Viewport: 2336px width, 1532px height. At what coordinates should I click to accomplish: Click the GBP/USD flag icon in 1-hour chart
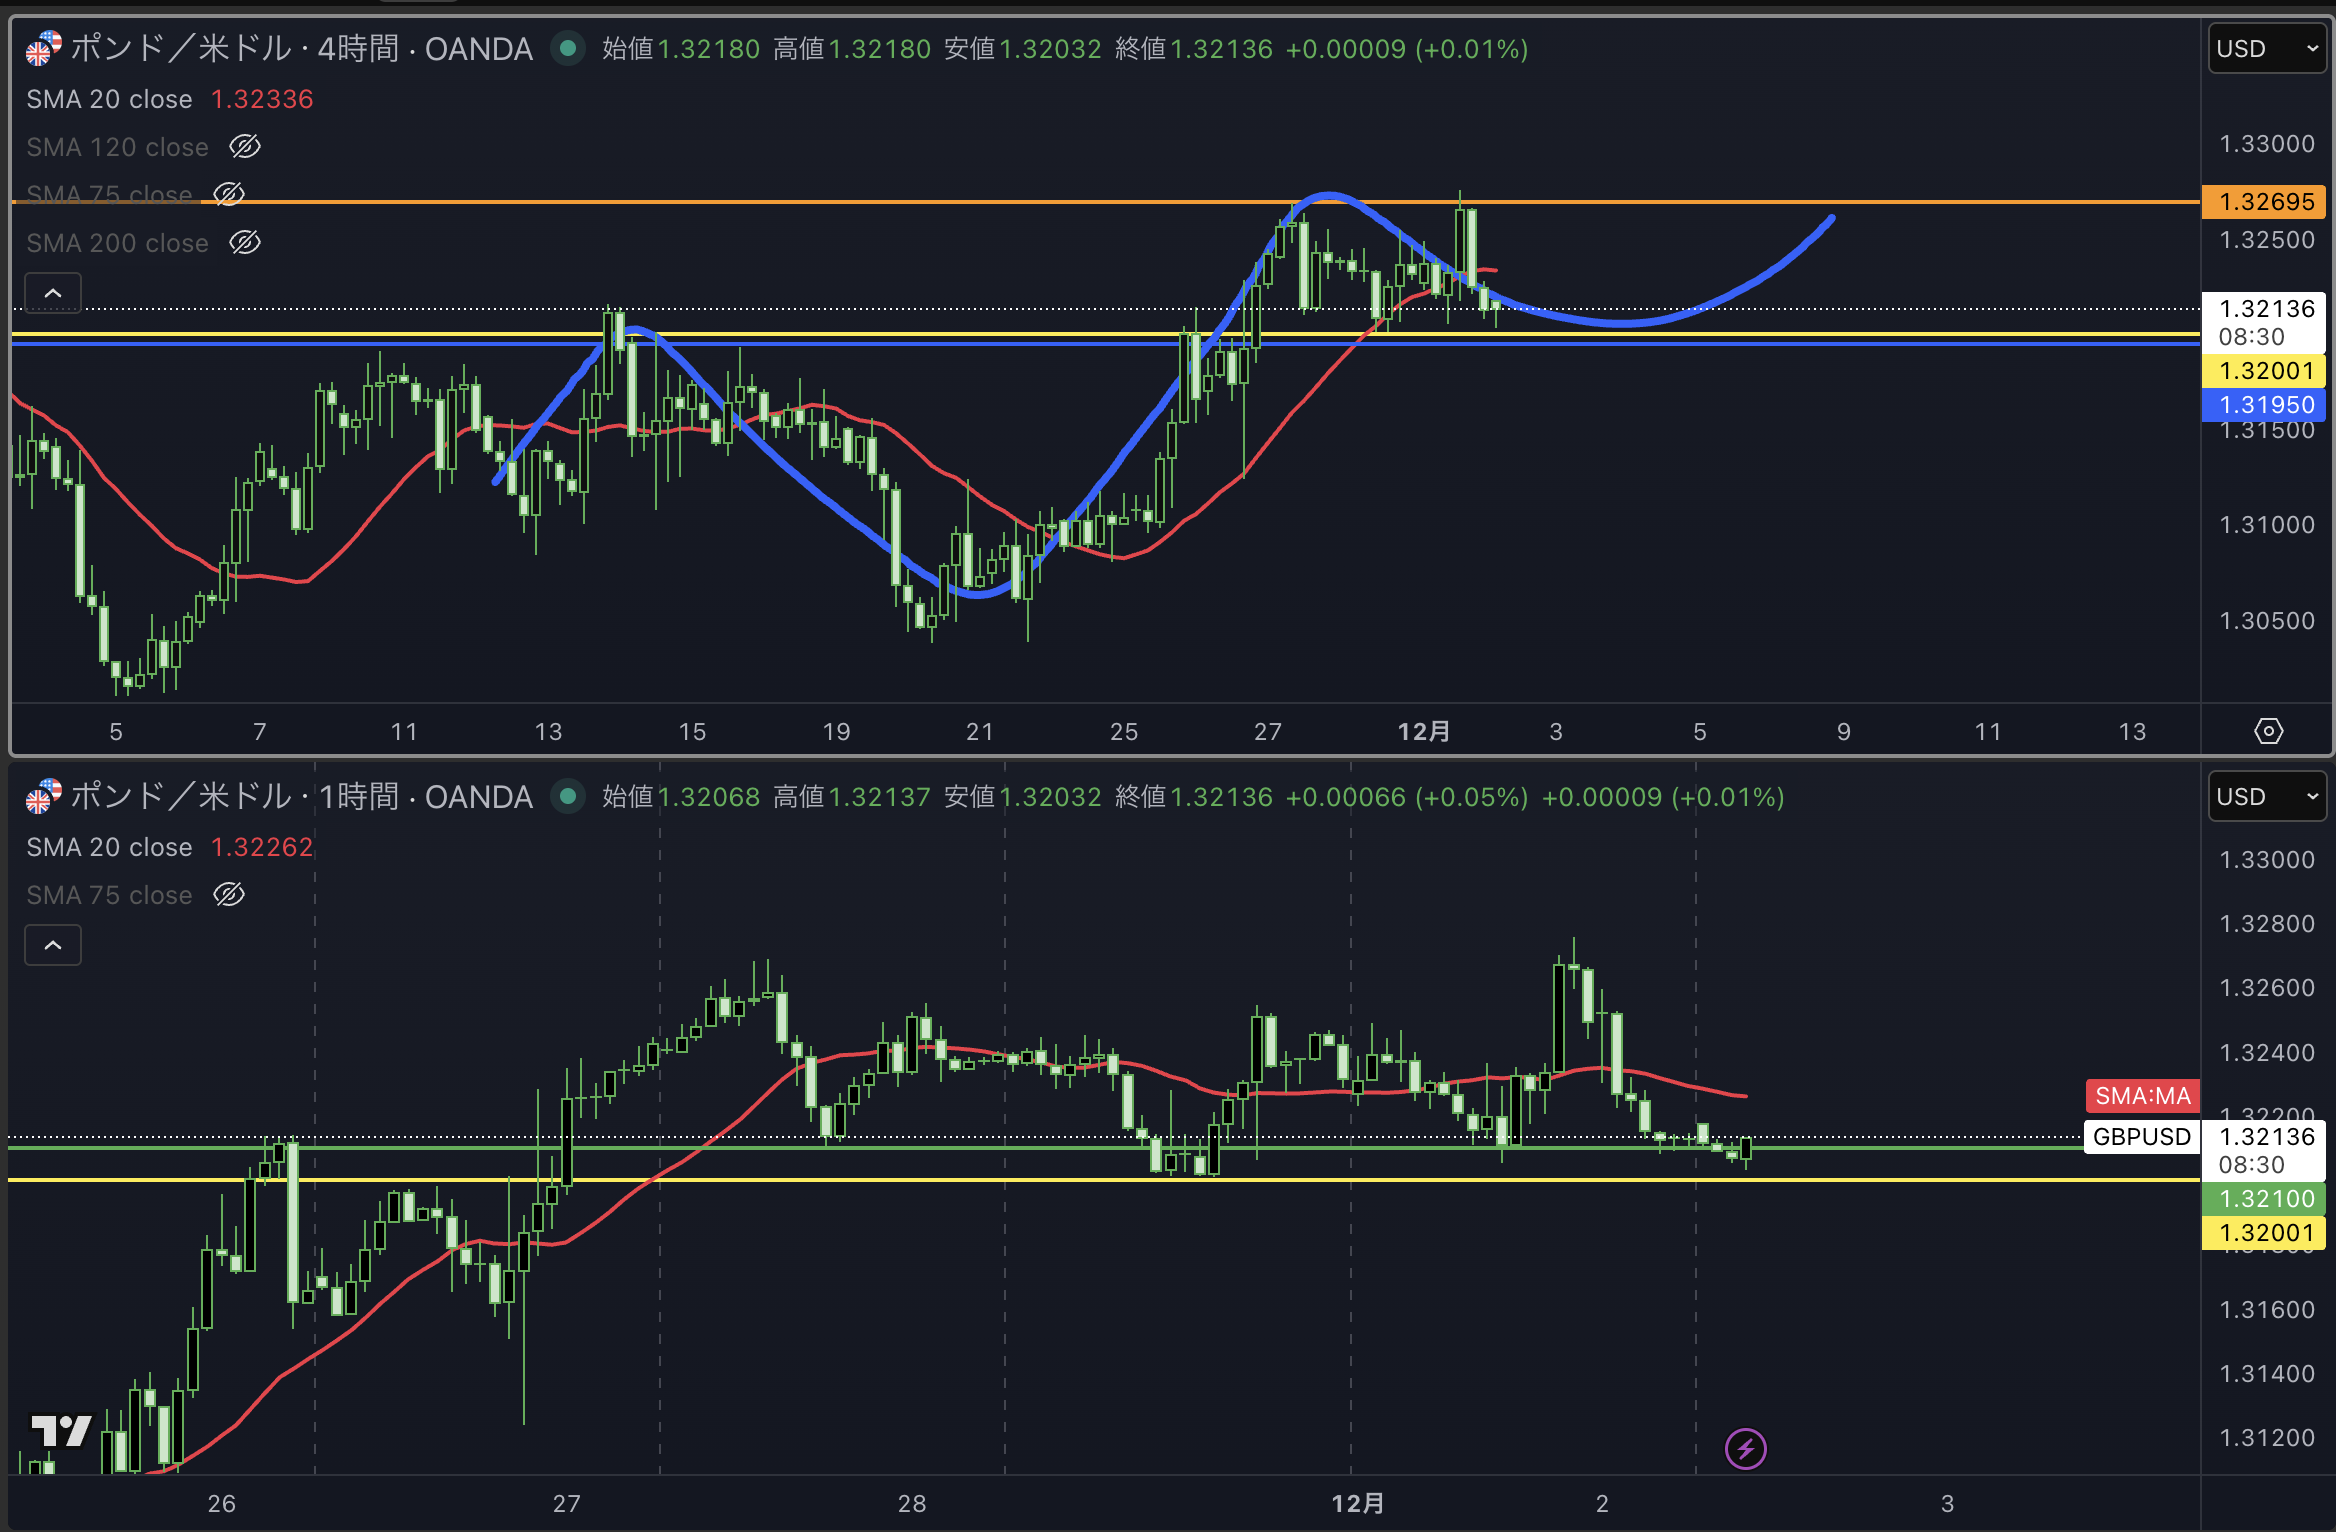[x=42, y=796]
